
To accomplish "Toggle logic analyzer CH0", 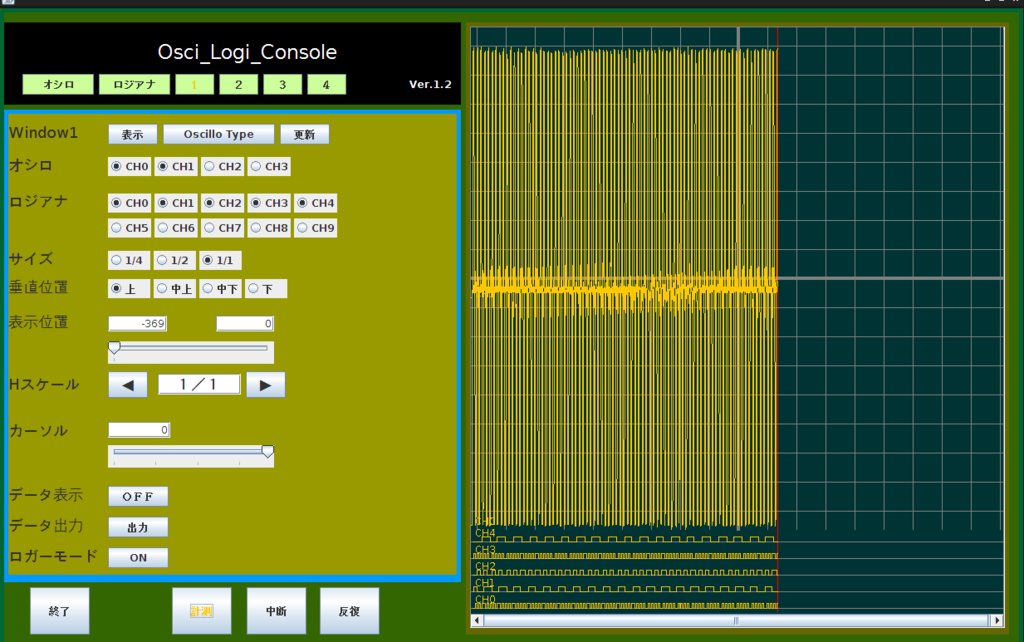I will point(129,203).
